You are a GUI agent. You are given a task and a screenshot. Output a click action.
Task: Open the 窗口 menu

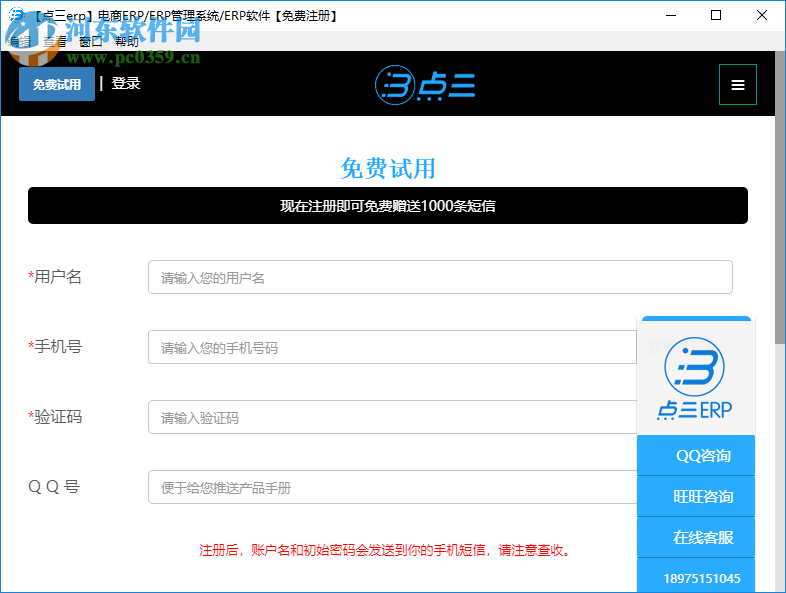[x=91, y=41]
